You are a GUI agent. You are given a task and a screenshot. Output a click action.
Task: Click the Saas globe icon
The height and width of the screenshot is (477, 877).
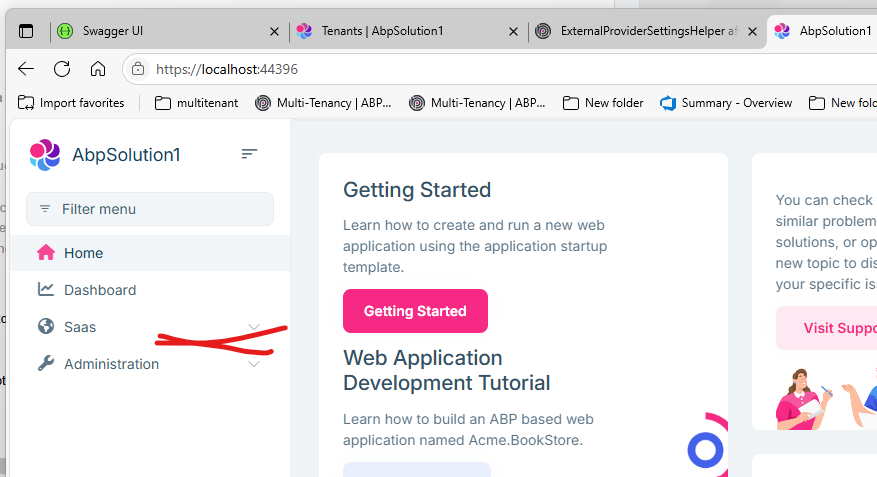click(x=46, y=327)
